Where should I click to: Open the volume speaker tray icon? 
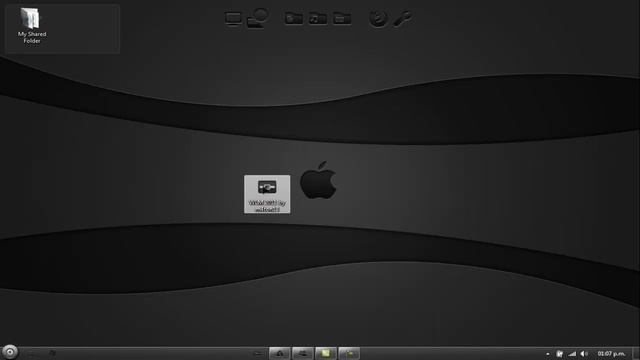coord(584,354)
